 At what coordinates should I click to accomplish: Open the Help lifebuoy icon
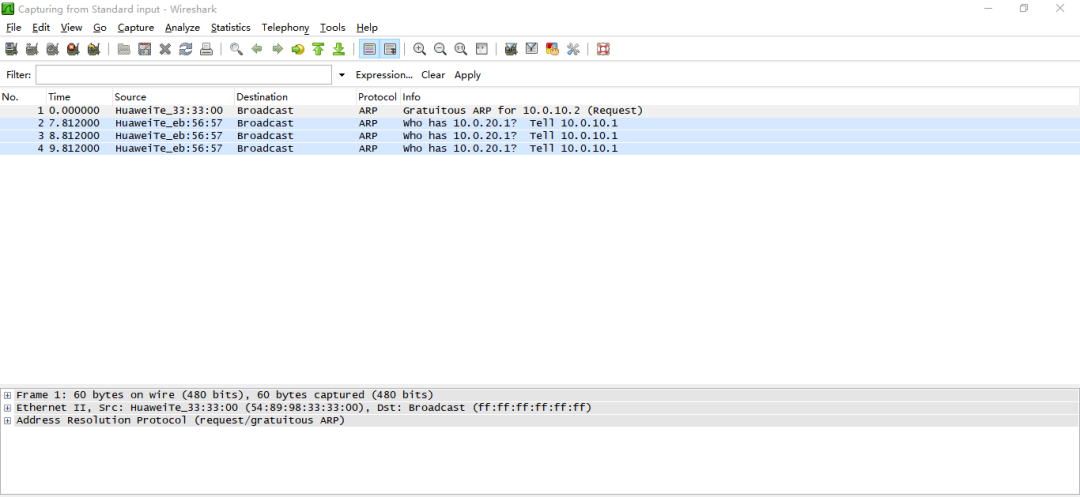(603, 49)
